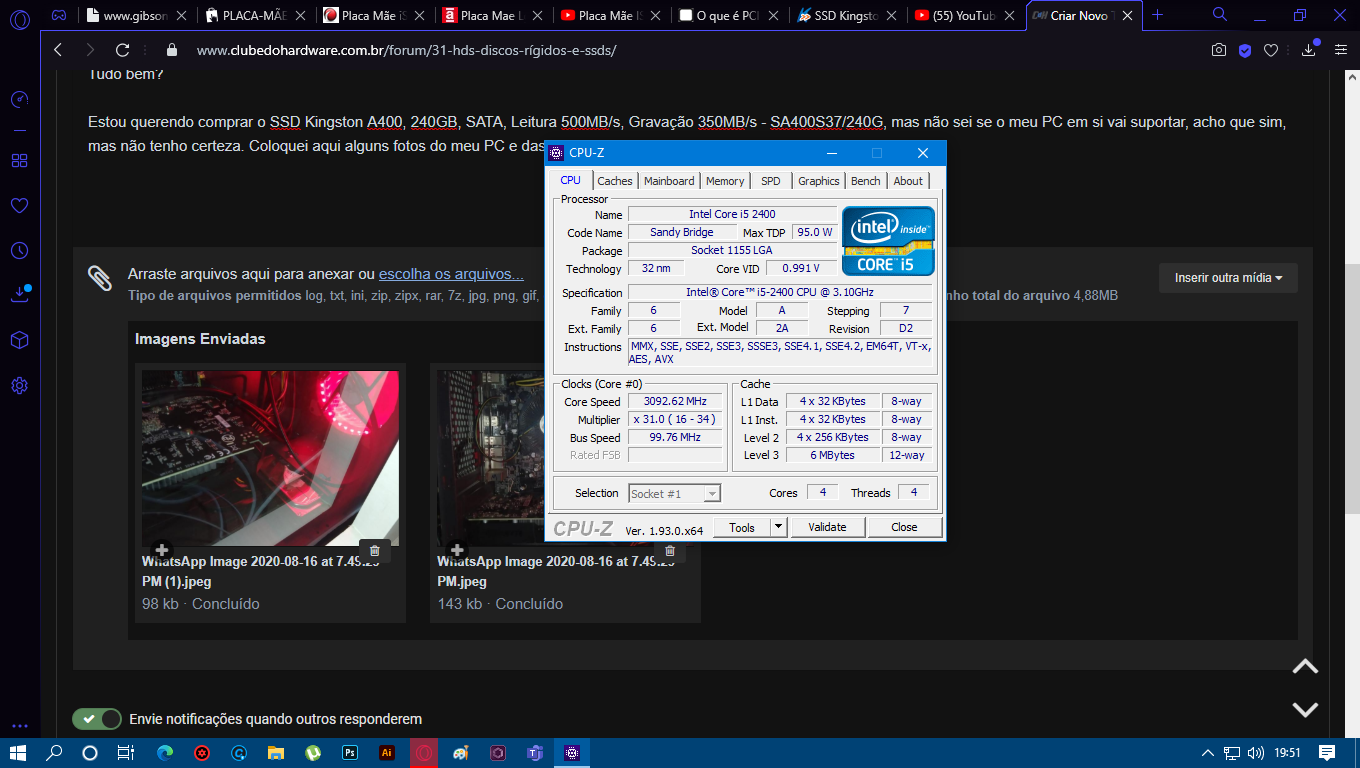1360x768 pixels.
Task: Open settings gear icon in the sidebar
Action: 19,385
